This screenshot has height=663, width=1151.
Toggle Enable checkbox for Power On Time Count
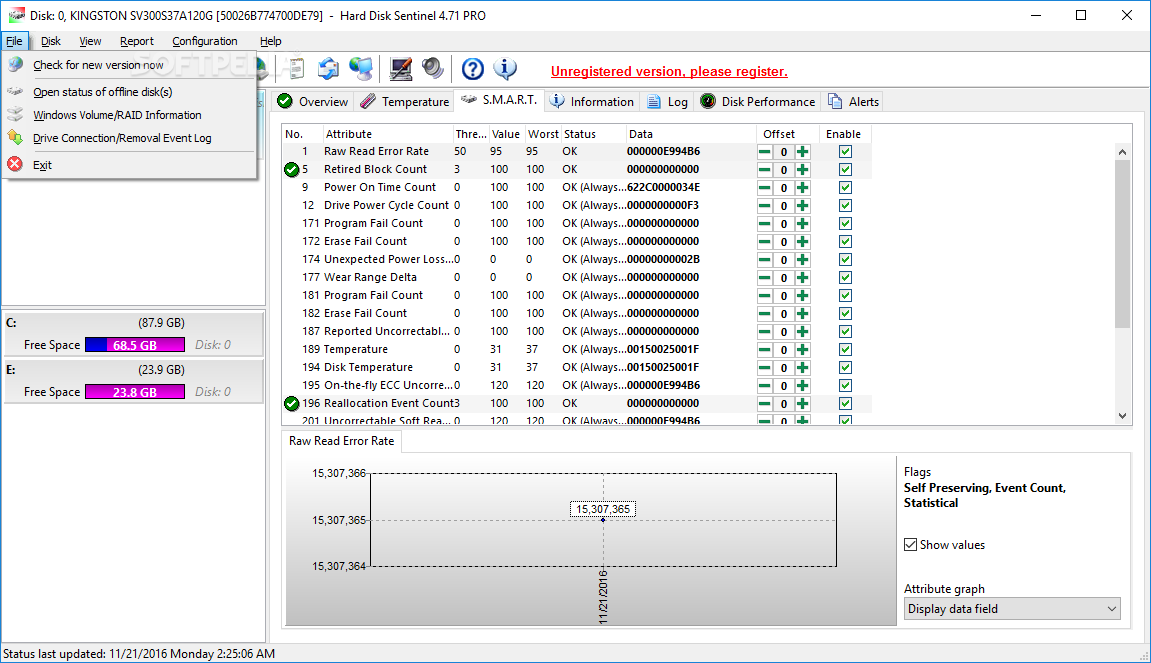pyautogui.click(x=845, y=188)
